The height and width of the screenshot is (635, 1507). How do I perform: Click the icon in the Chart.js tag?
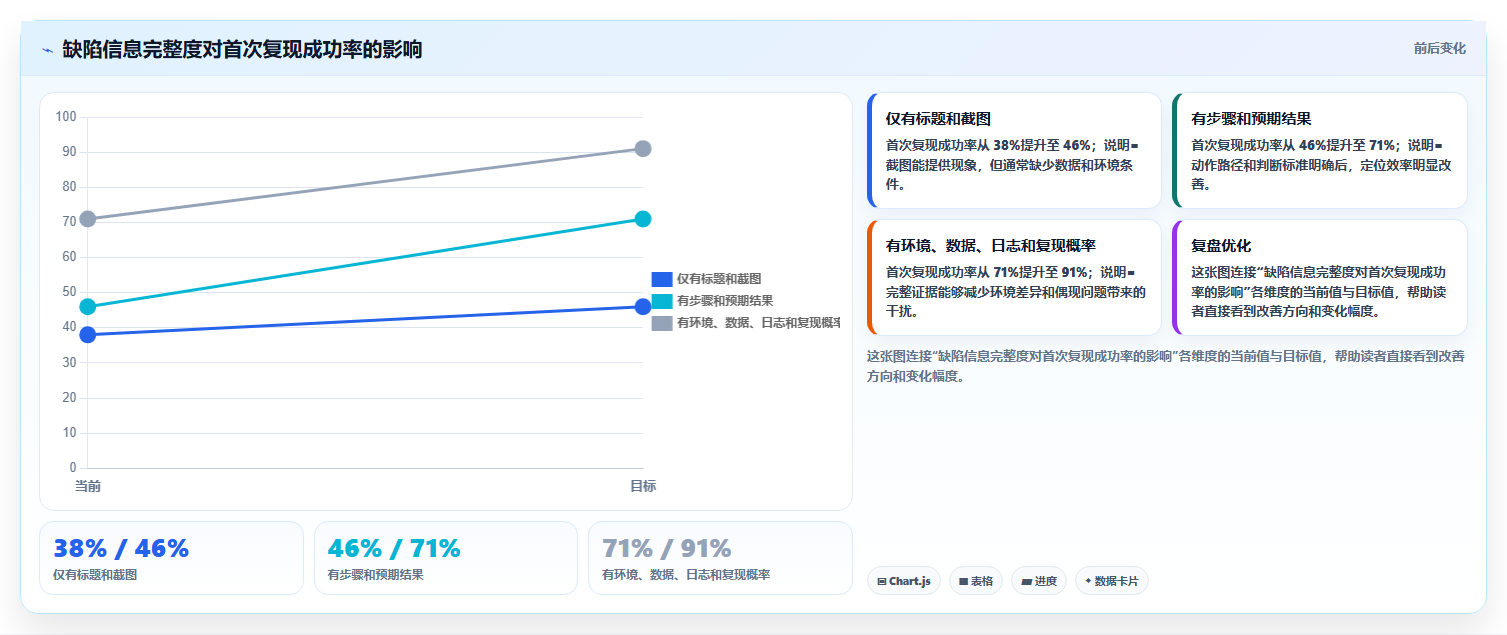pos(882,581)
